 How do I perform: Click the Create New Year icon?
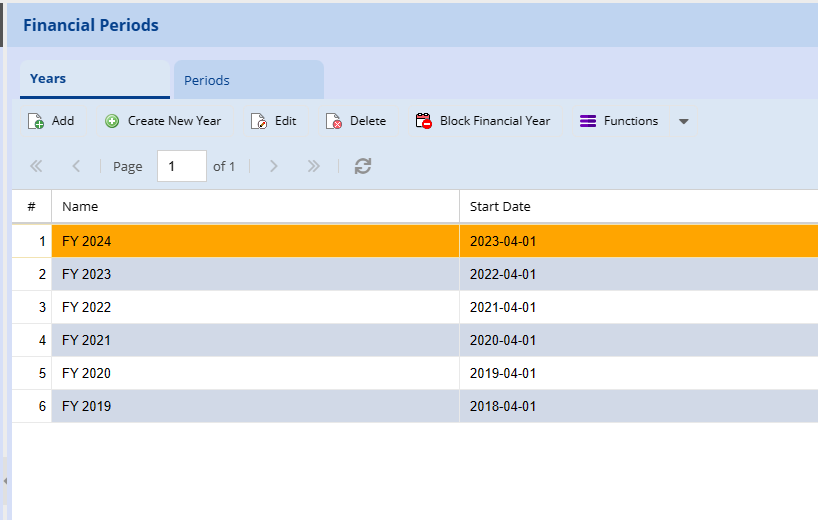112,121
